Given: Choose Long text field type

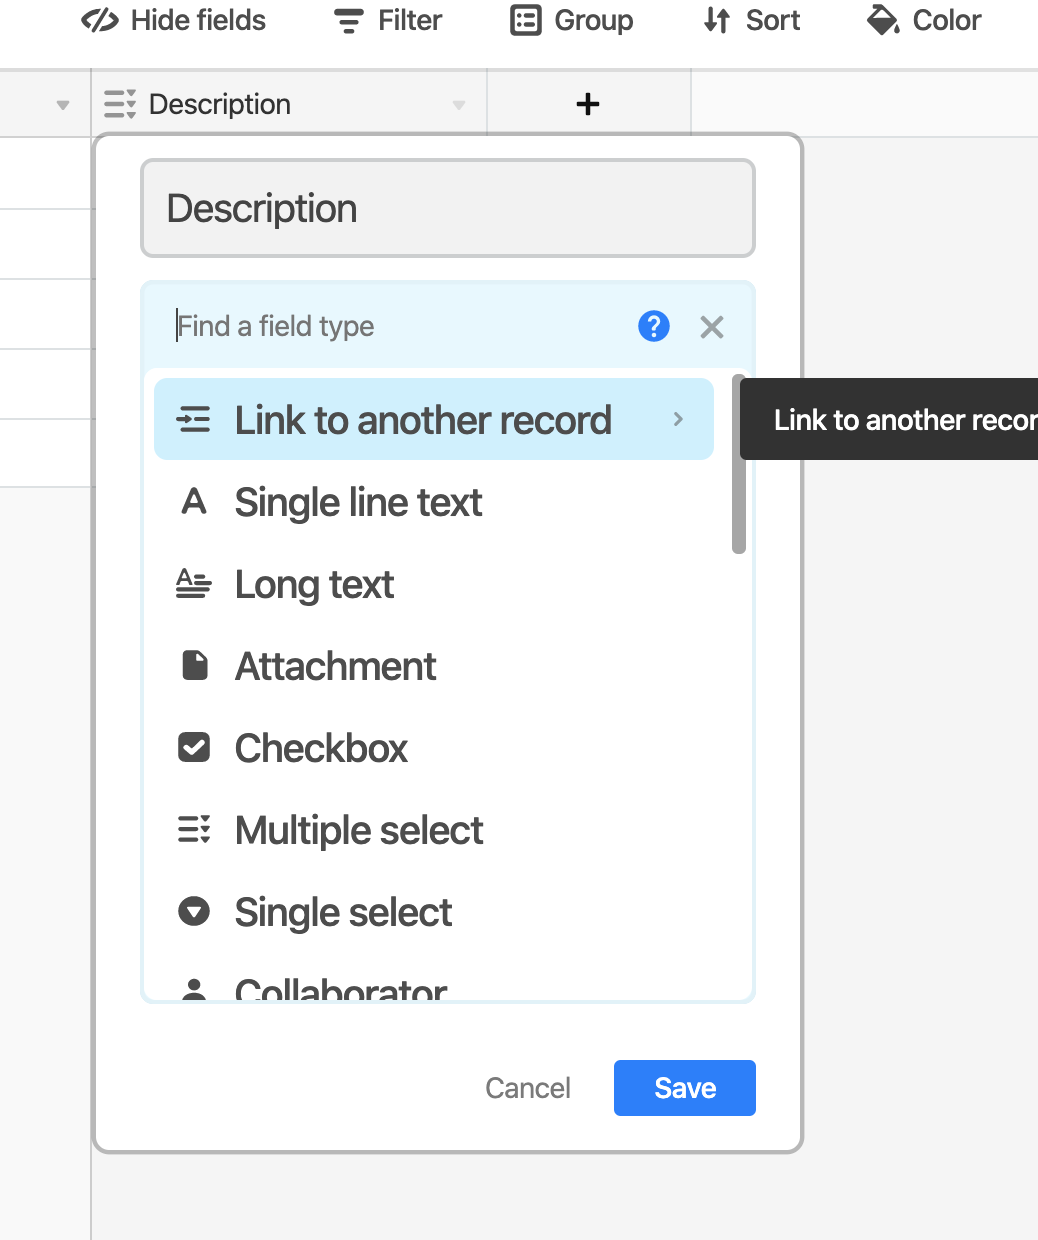Looking at the screenshot, I should tap(314, 585).
